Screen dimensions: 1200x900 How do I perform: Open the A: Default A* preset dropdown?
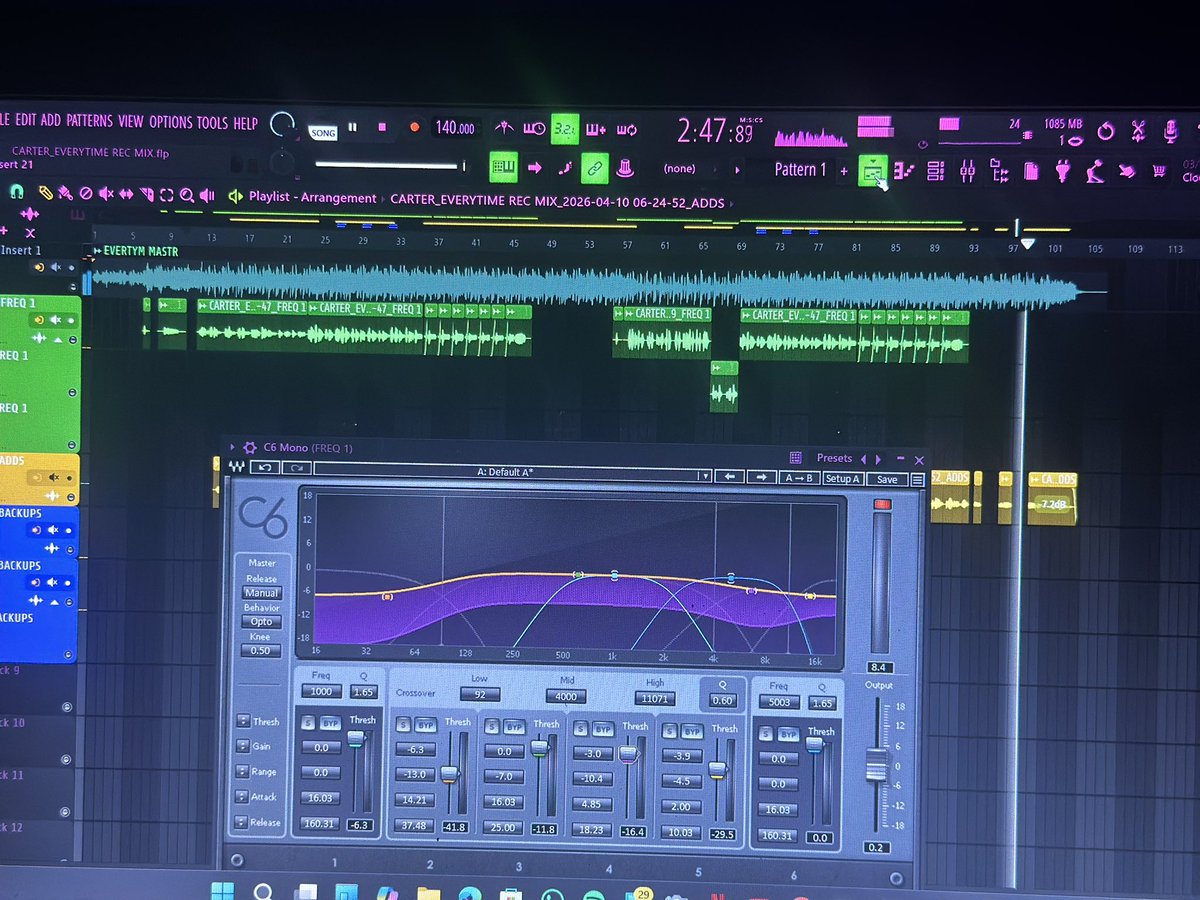point(513,473)
